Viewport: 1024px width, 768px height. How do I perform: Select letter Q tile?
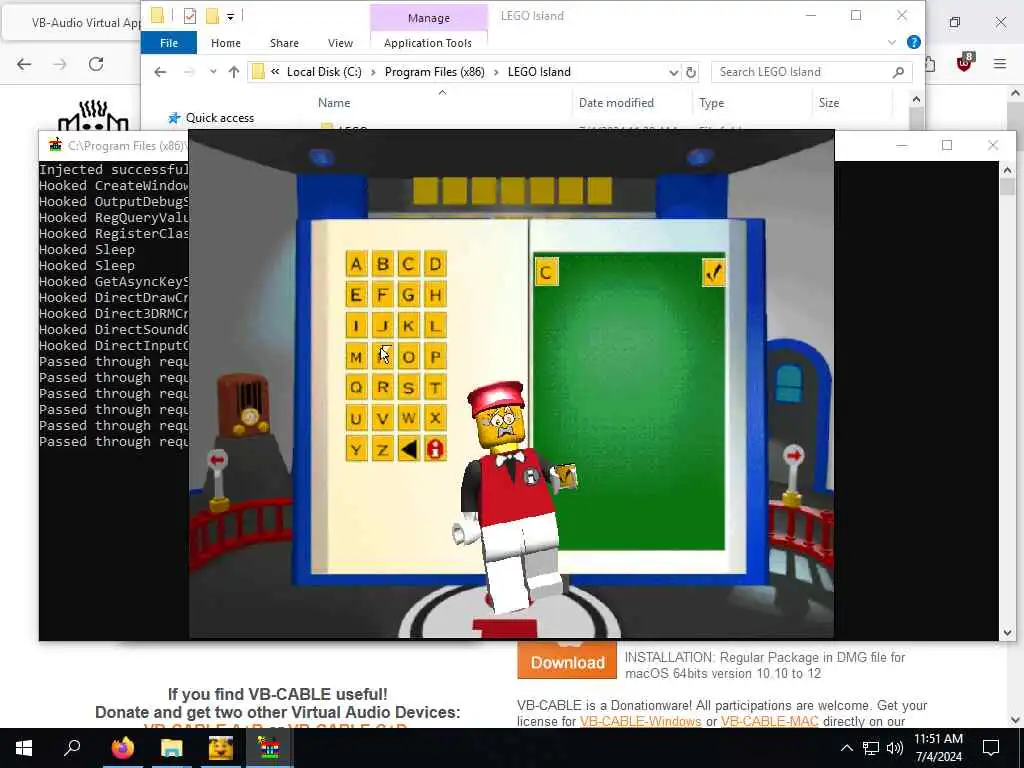pyautogui.click(x=357, y=388)
